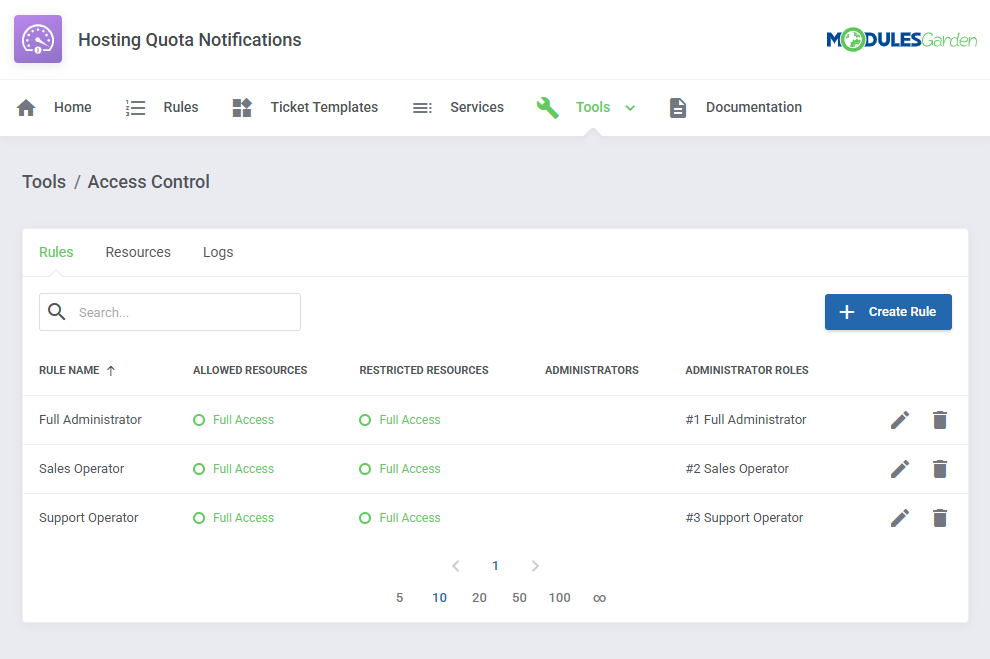Click the Support Operator rule name
The image size is (990, 659).
[x=88, y=518]
